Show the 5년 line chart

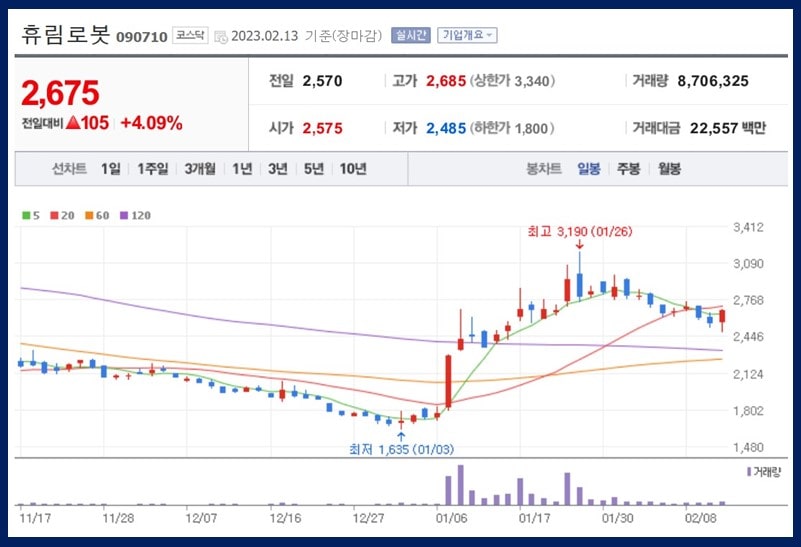click(314, 169)
